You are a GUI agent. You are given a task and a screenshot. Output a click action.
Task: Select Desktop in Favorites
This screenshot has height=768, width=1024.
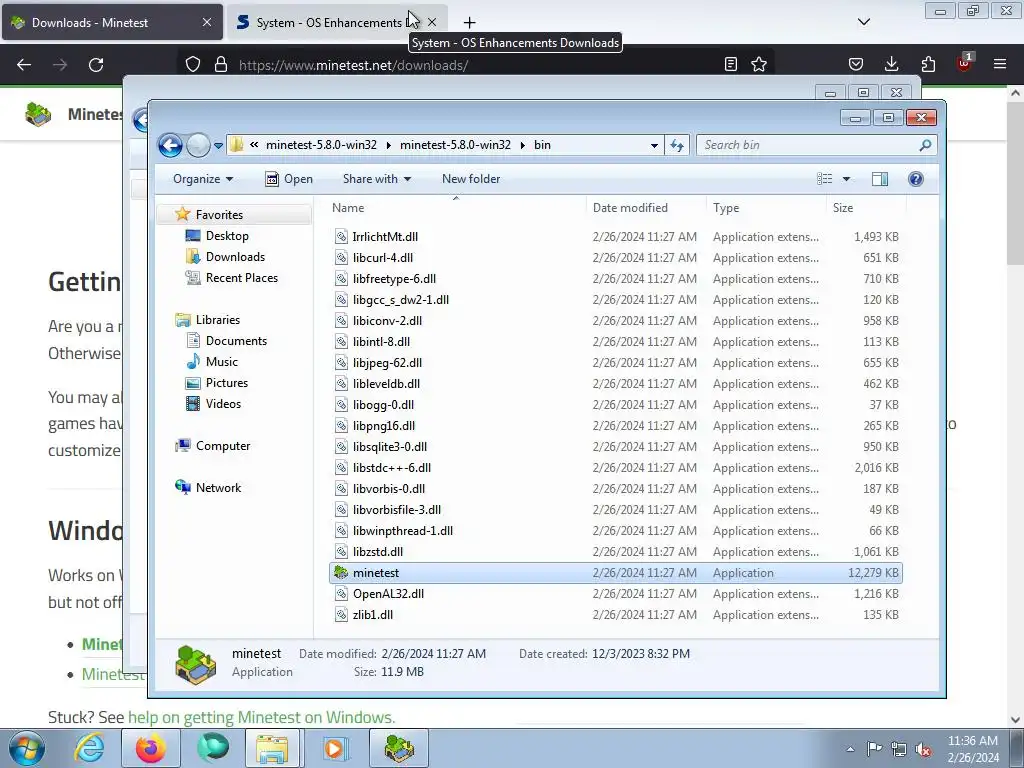(227, 236)
